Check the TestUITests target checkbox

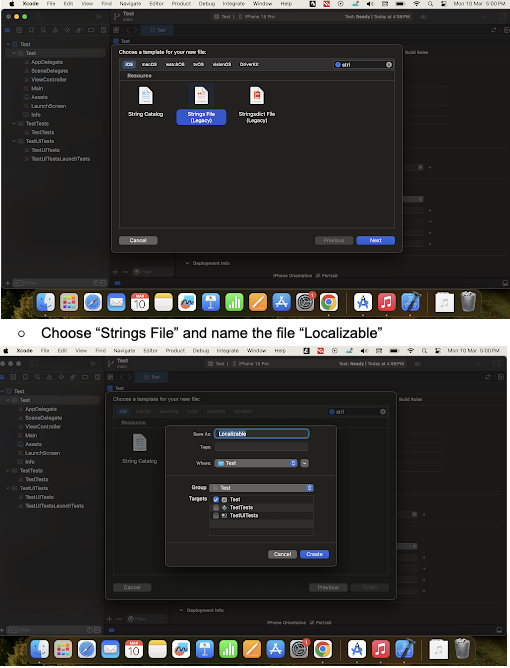[x=216, y=515]
